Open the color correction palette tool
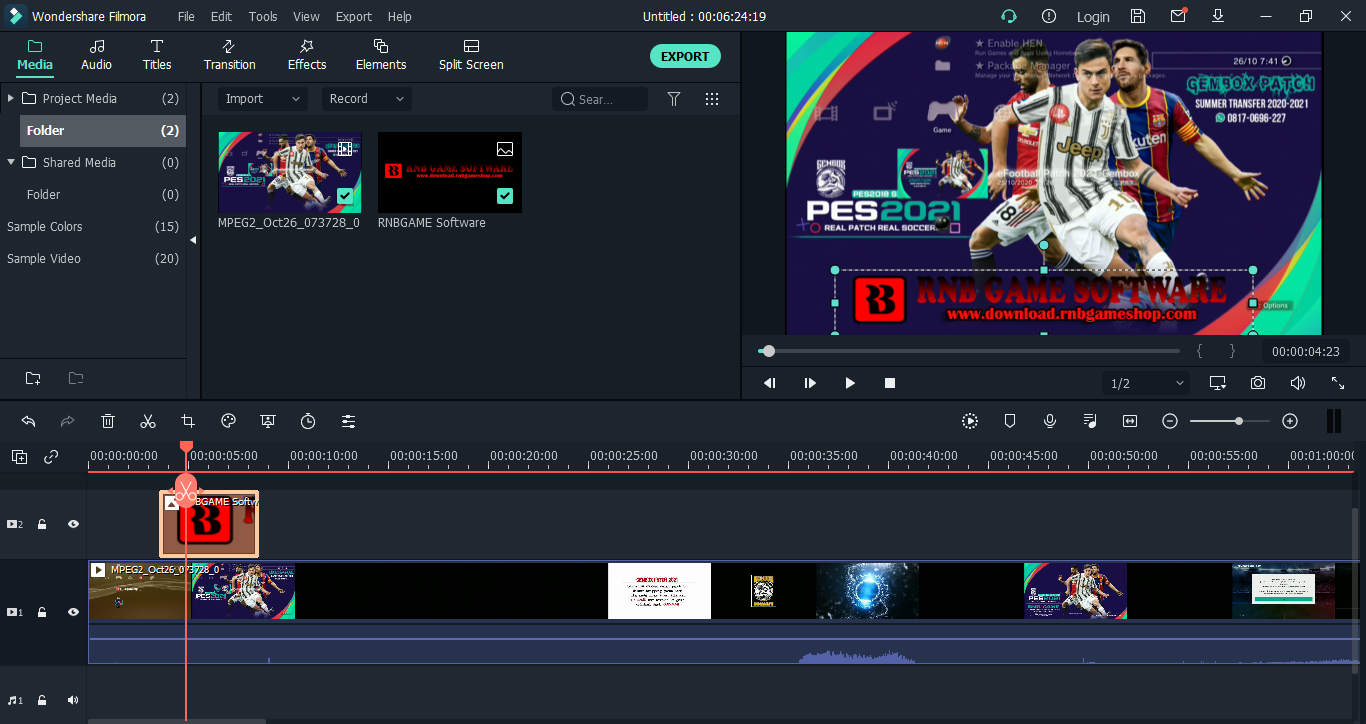Viewport: 1366px width, 724px height. tap(228, 421)
